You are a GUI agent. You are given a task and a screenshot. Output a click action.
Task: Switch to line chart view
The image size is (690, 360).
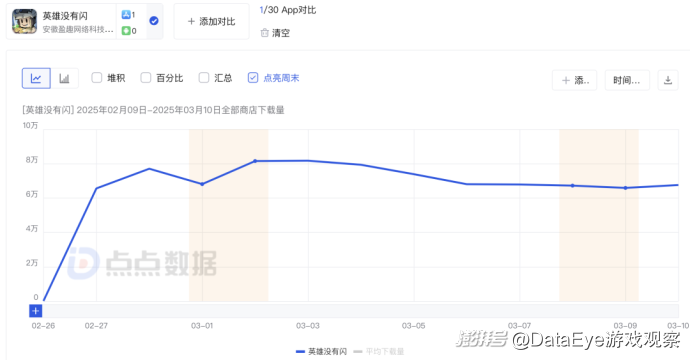(36, 78)
